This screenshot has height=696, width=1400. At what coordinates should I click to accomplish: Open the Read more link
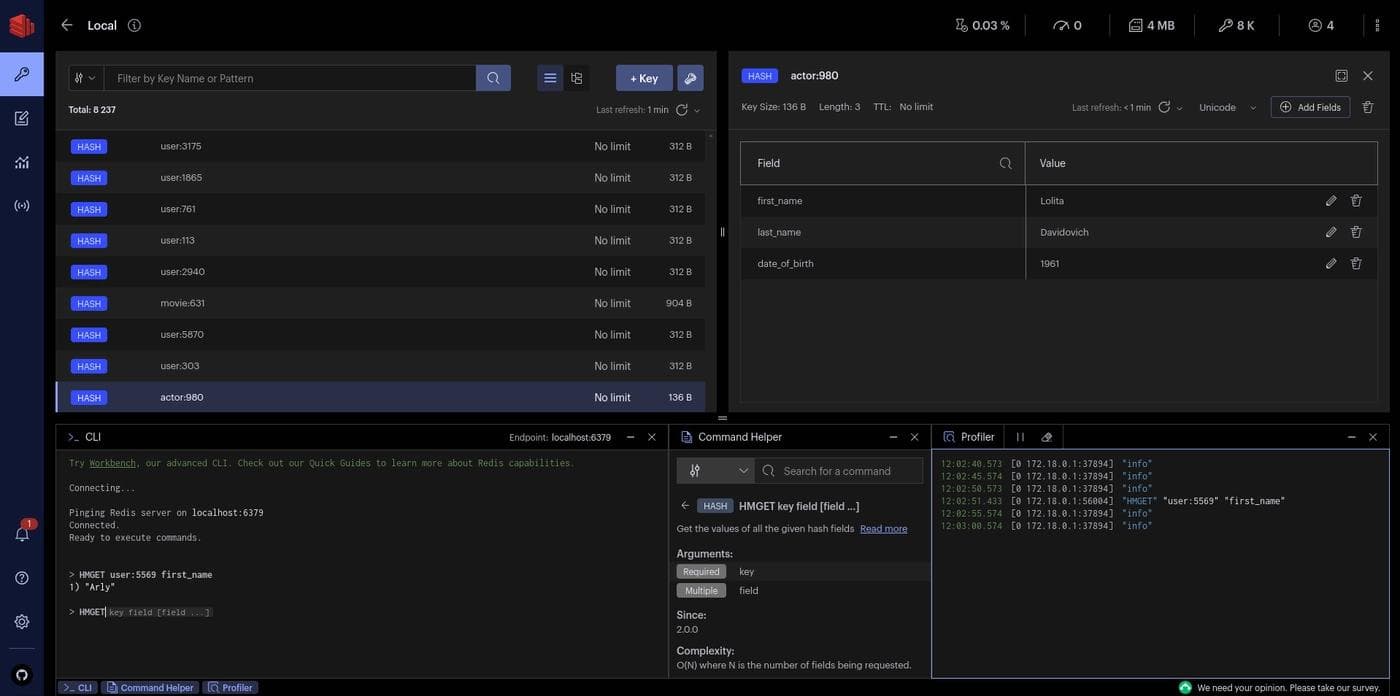[883, 529]
